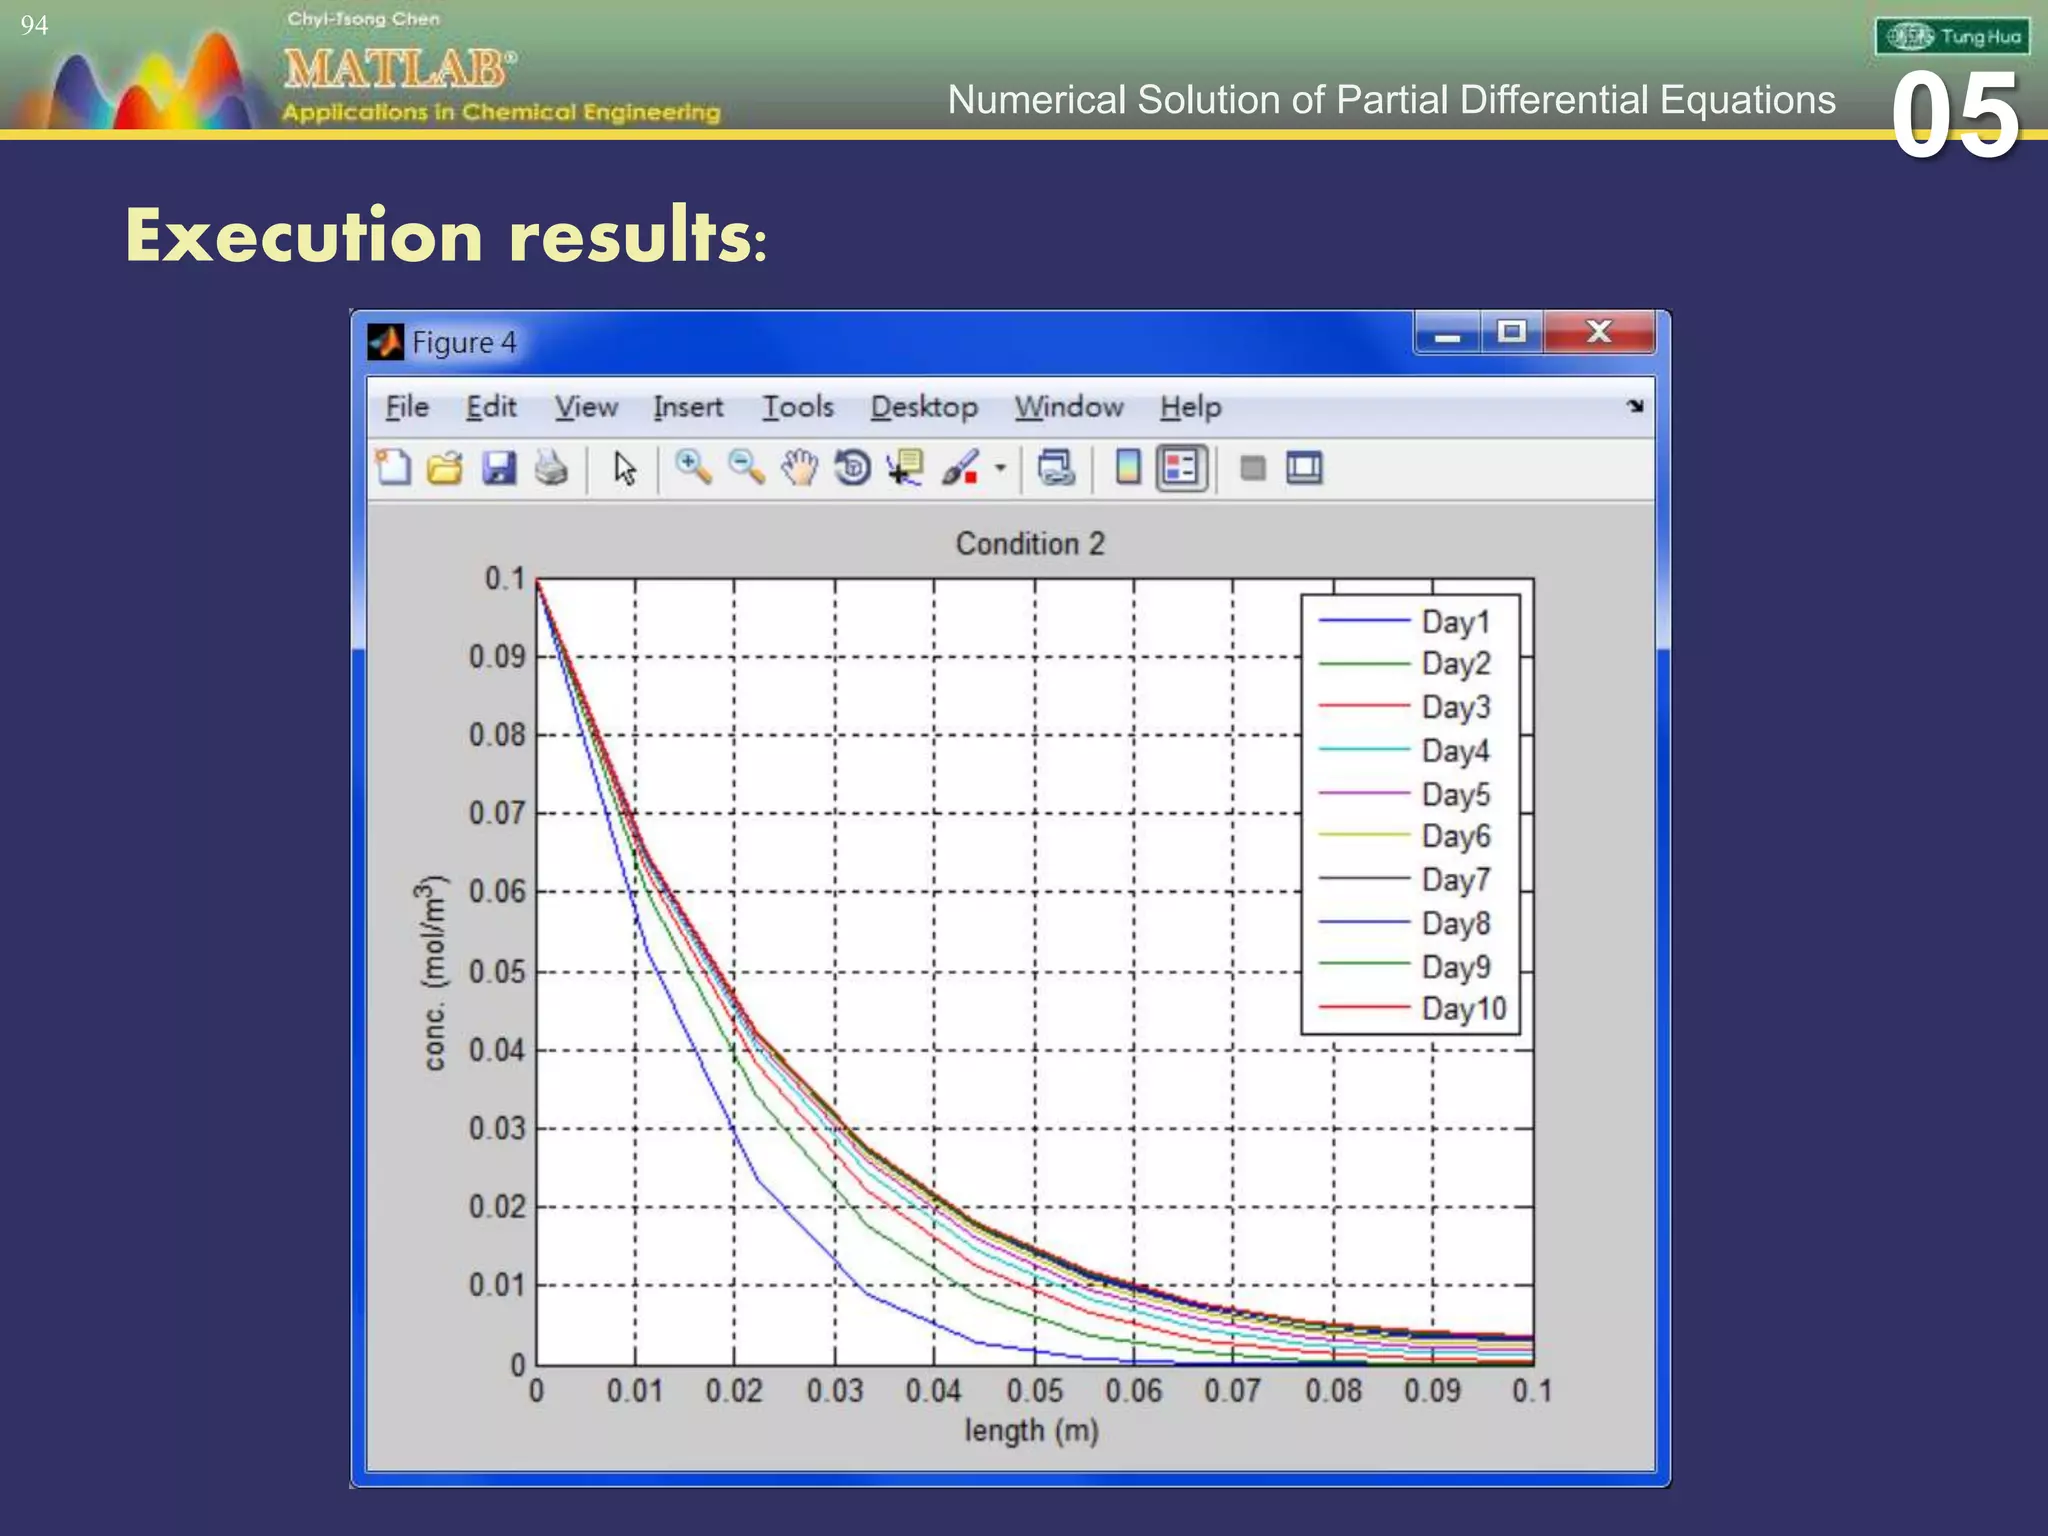
Task: Select the Day7 legend entry
Action: pyautogui.click(x=1405, y=879)
